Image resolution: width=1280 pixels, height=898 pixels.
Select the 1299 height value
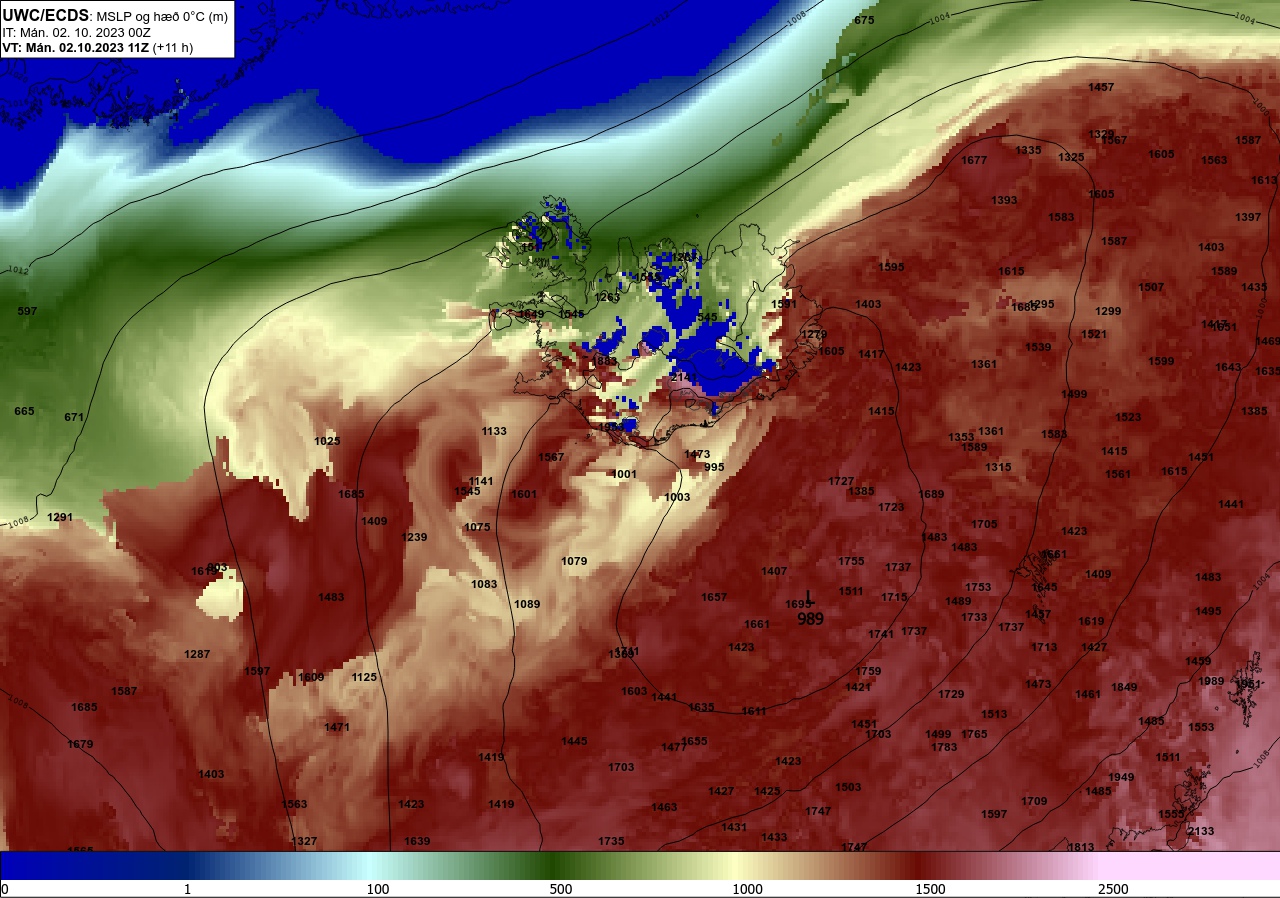pyautogui.click(x=1108, y=311)
